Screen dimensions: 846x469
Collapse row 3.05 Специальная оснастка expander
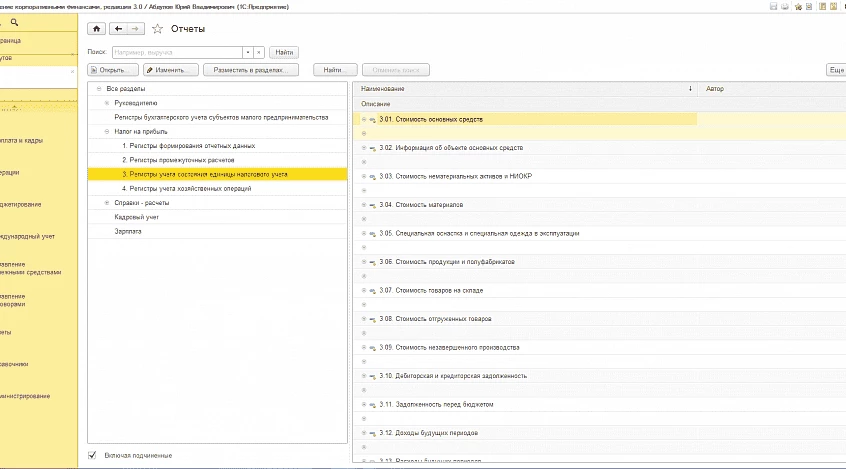[x=364, y=233]
